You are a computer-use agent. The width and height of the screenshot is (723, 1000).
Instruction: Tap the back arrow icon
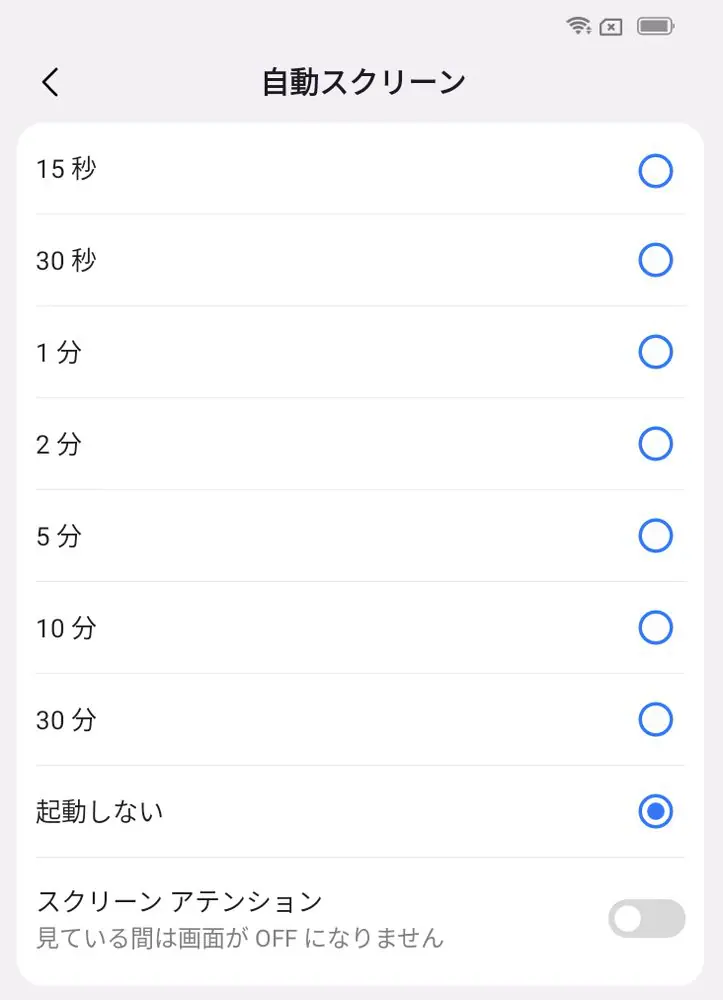[51, 82]
